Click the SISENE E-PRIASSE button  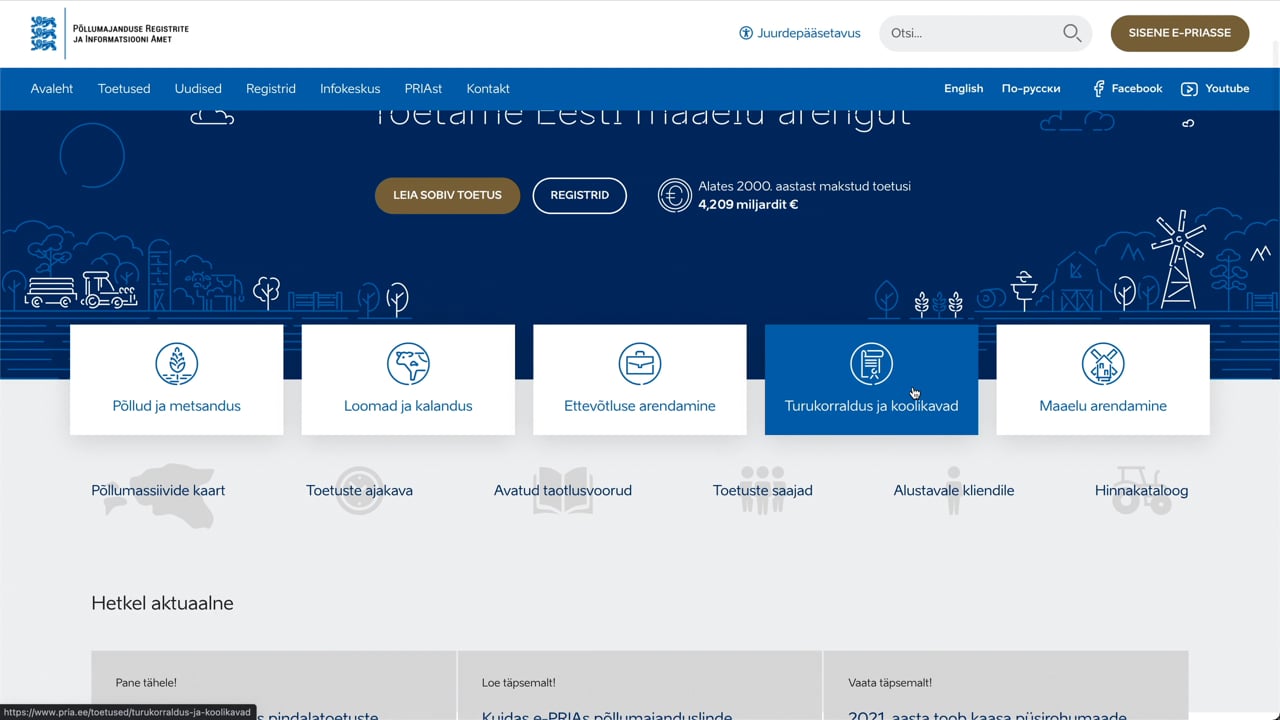[x=1180, y=33]
